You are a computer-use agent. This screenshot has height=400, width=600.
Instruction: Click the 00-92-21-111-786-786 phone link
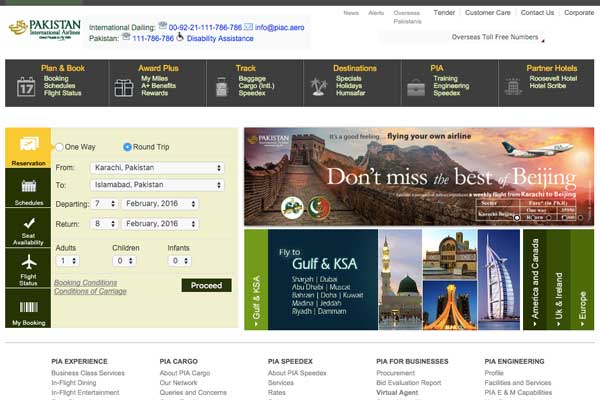tap(205, 28)
